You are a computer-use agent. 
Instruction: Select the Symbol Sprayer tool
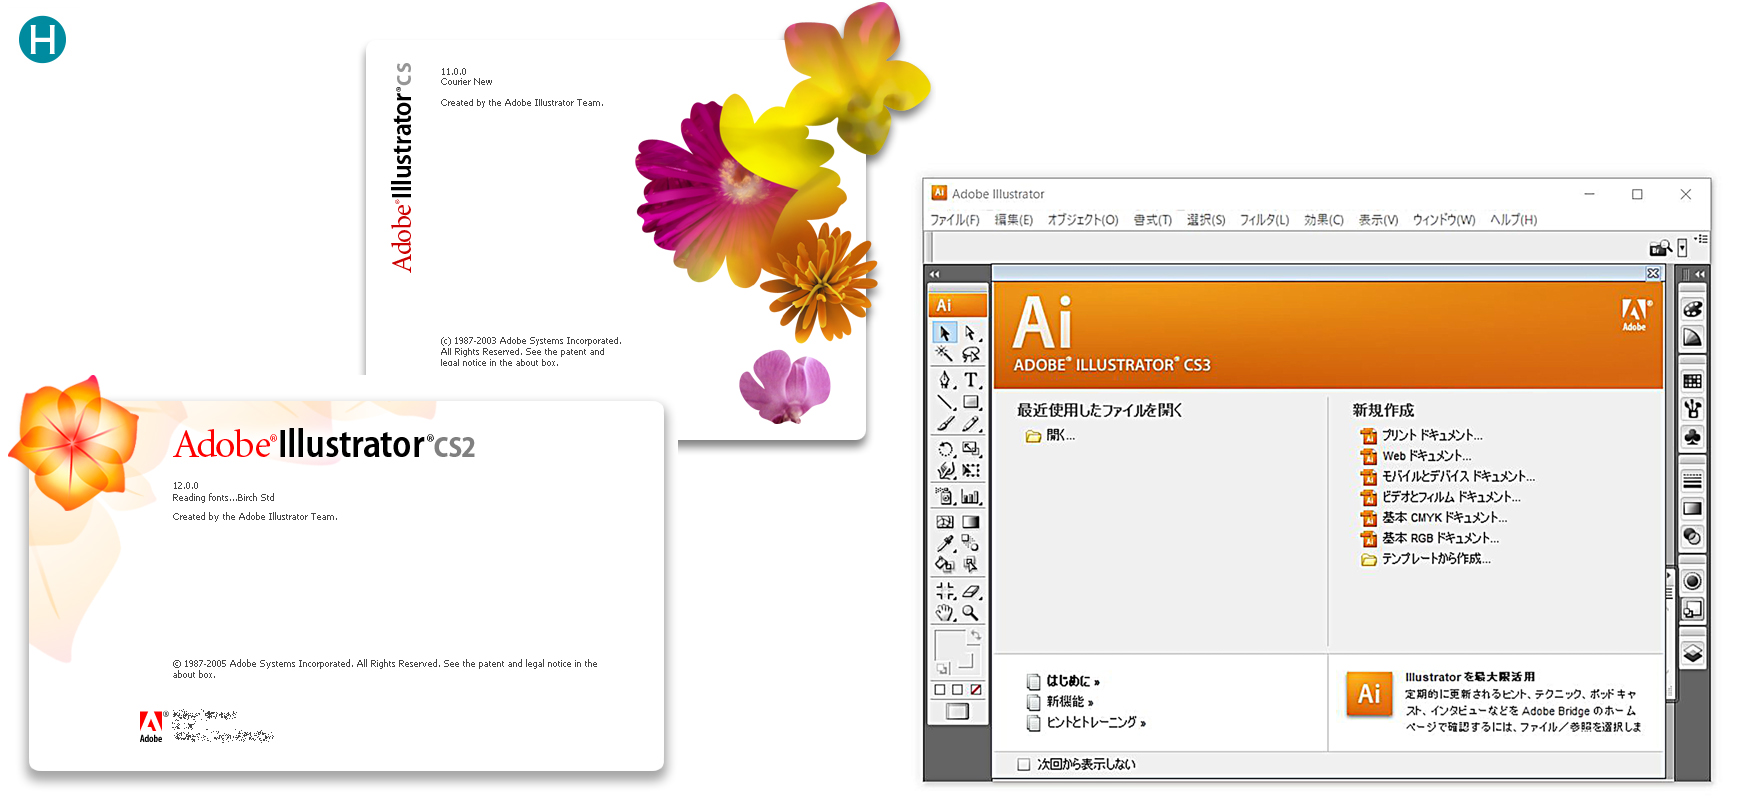click(x=945, y=496)
